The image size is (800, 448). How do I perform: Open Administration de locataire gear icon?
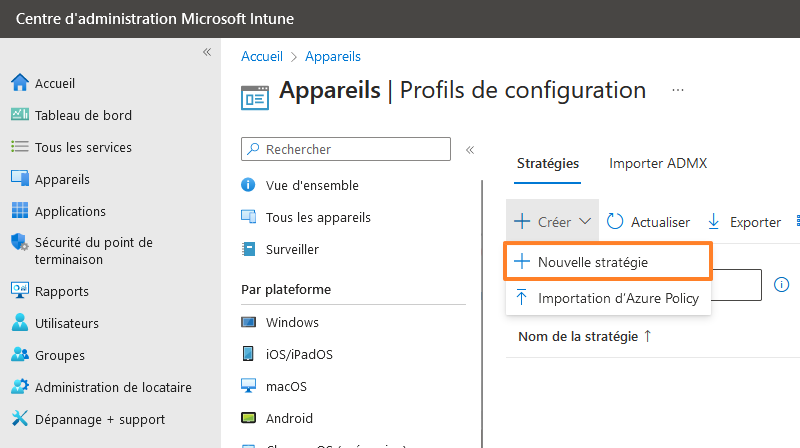[20, 387]
